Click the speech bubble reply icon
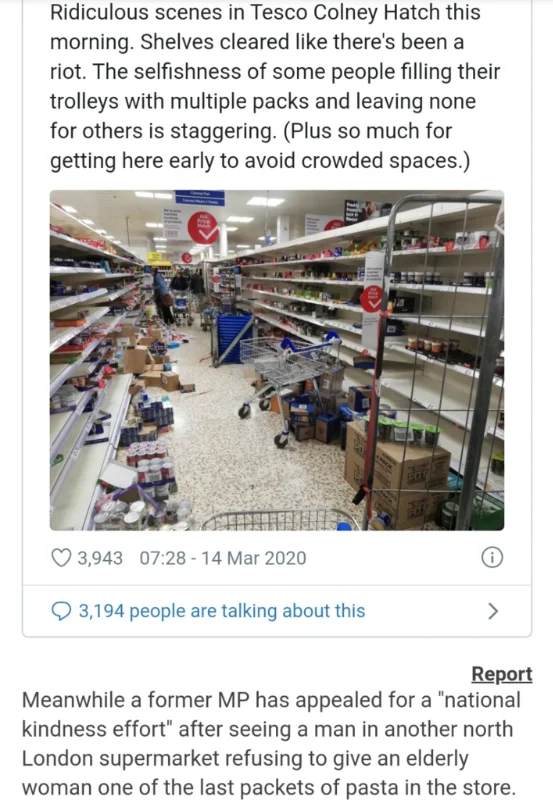 [x=61, y=611]
